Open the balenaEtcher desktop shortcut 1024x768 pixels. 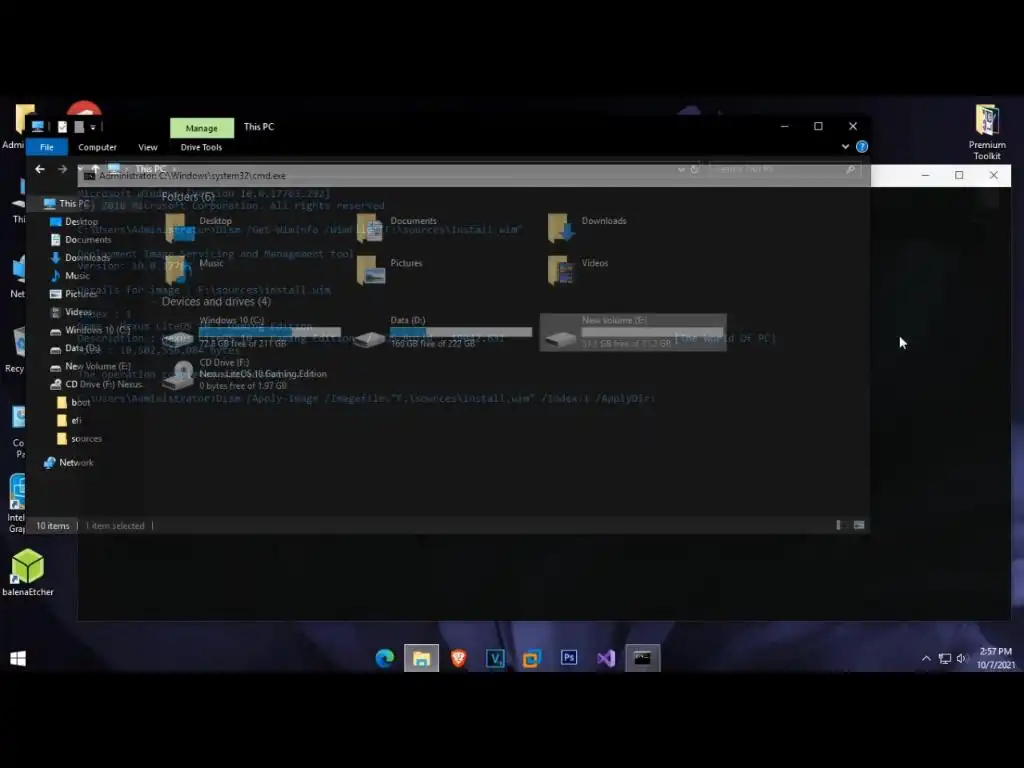point(27,573)
